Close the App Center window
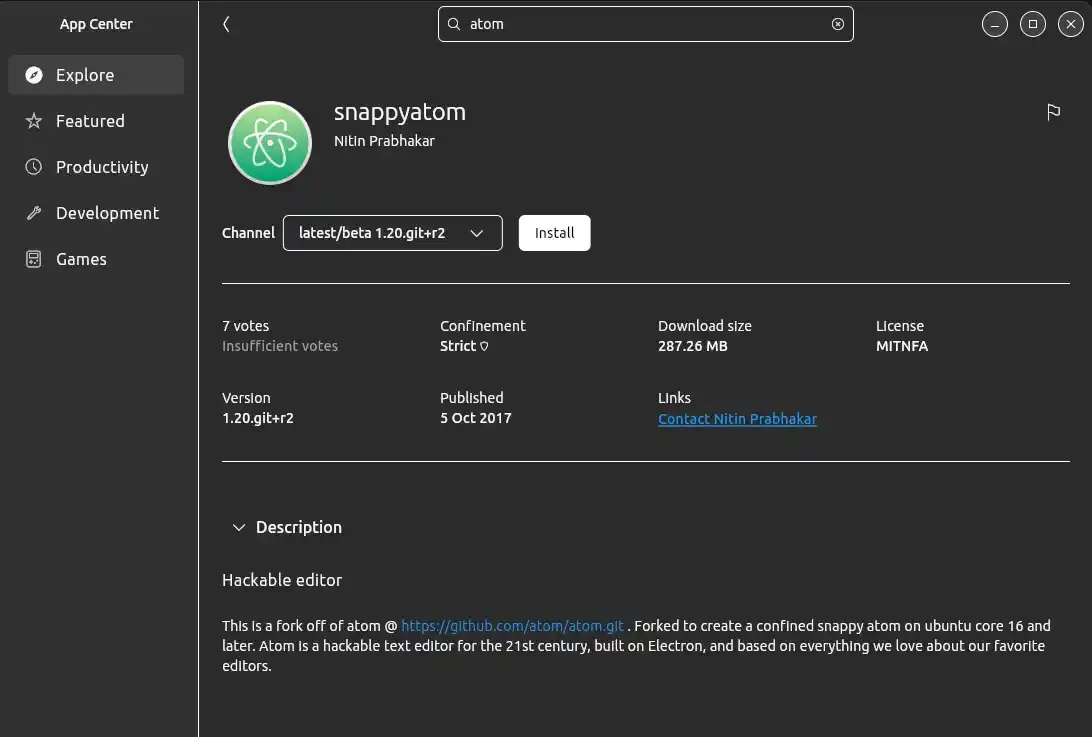 click(x=1070, y=24)
